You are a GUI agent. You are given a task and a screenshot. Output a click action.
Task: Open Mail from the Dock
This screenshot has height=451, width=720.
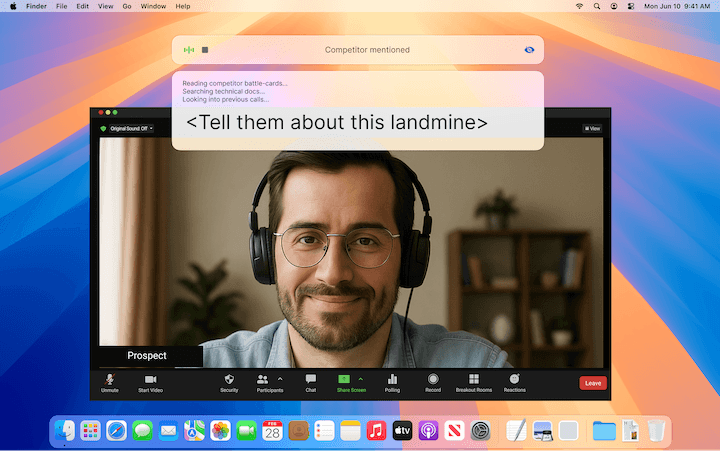coord(169,431)
